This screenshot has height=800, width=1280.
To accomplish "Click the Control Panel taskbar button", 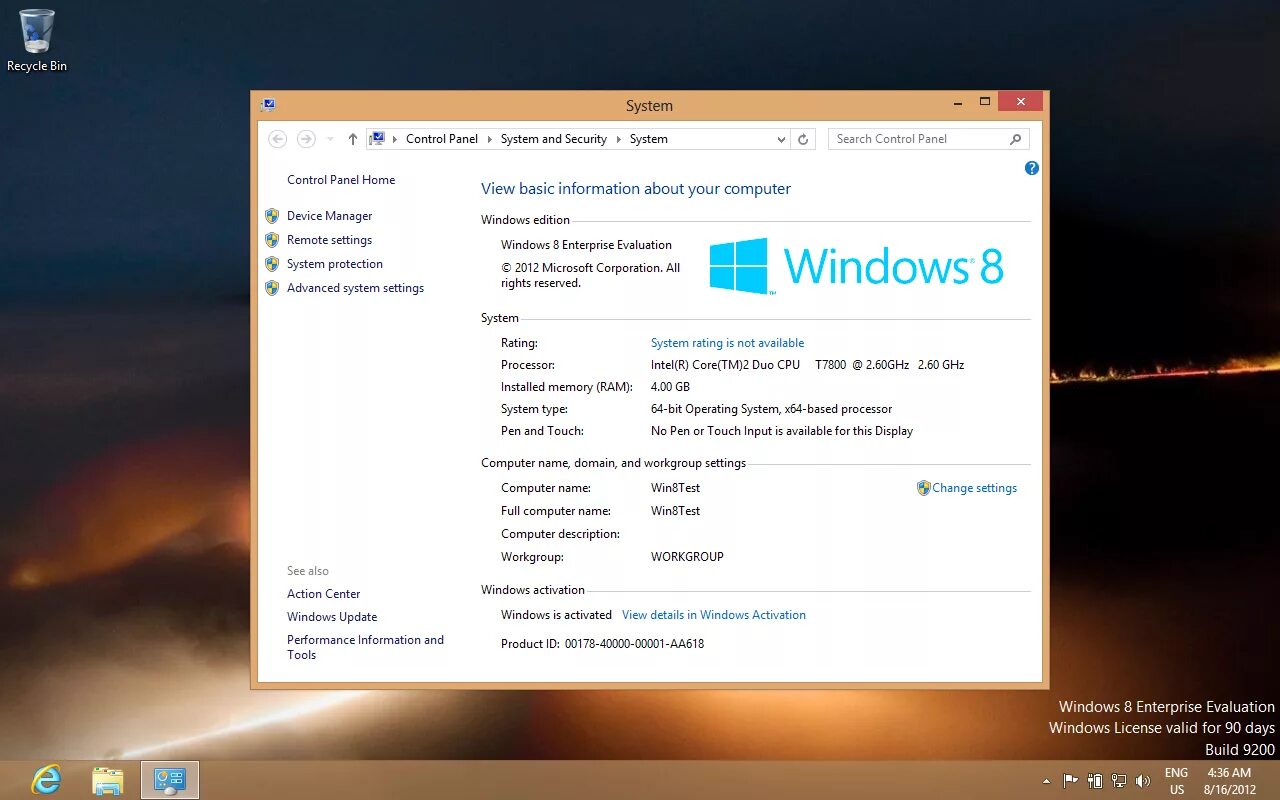I will 170,780.
